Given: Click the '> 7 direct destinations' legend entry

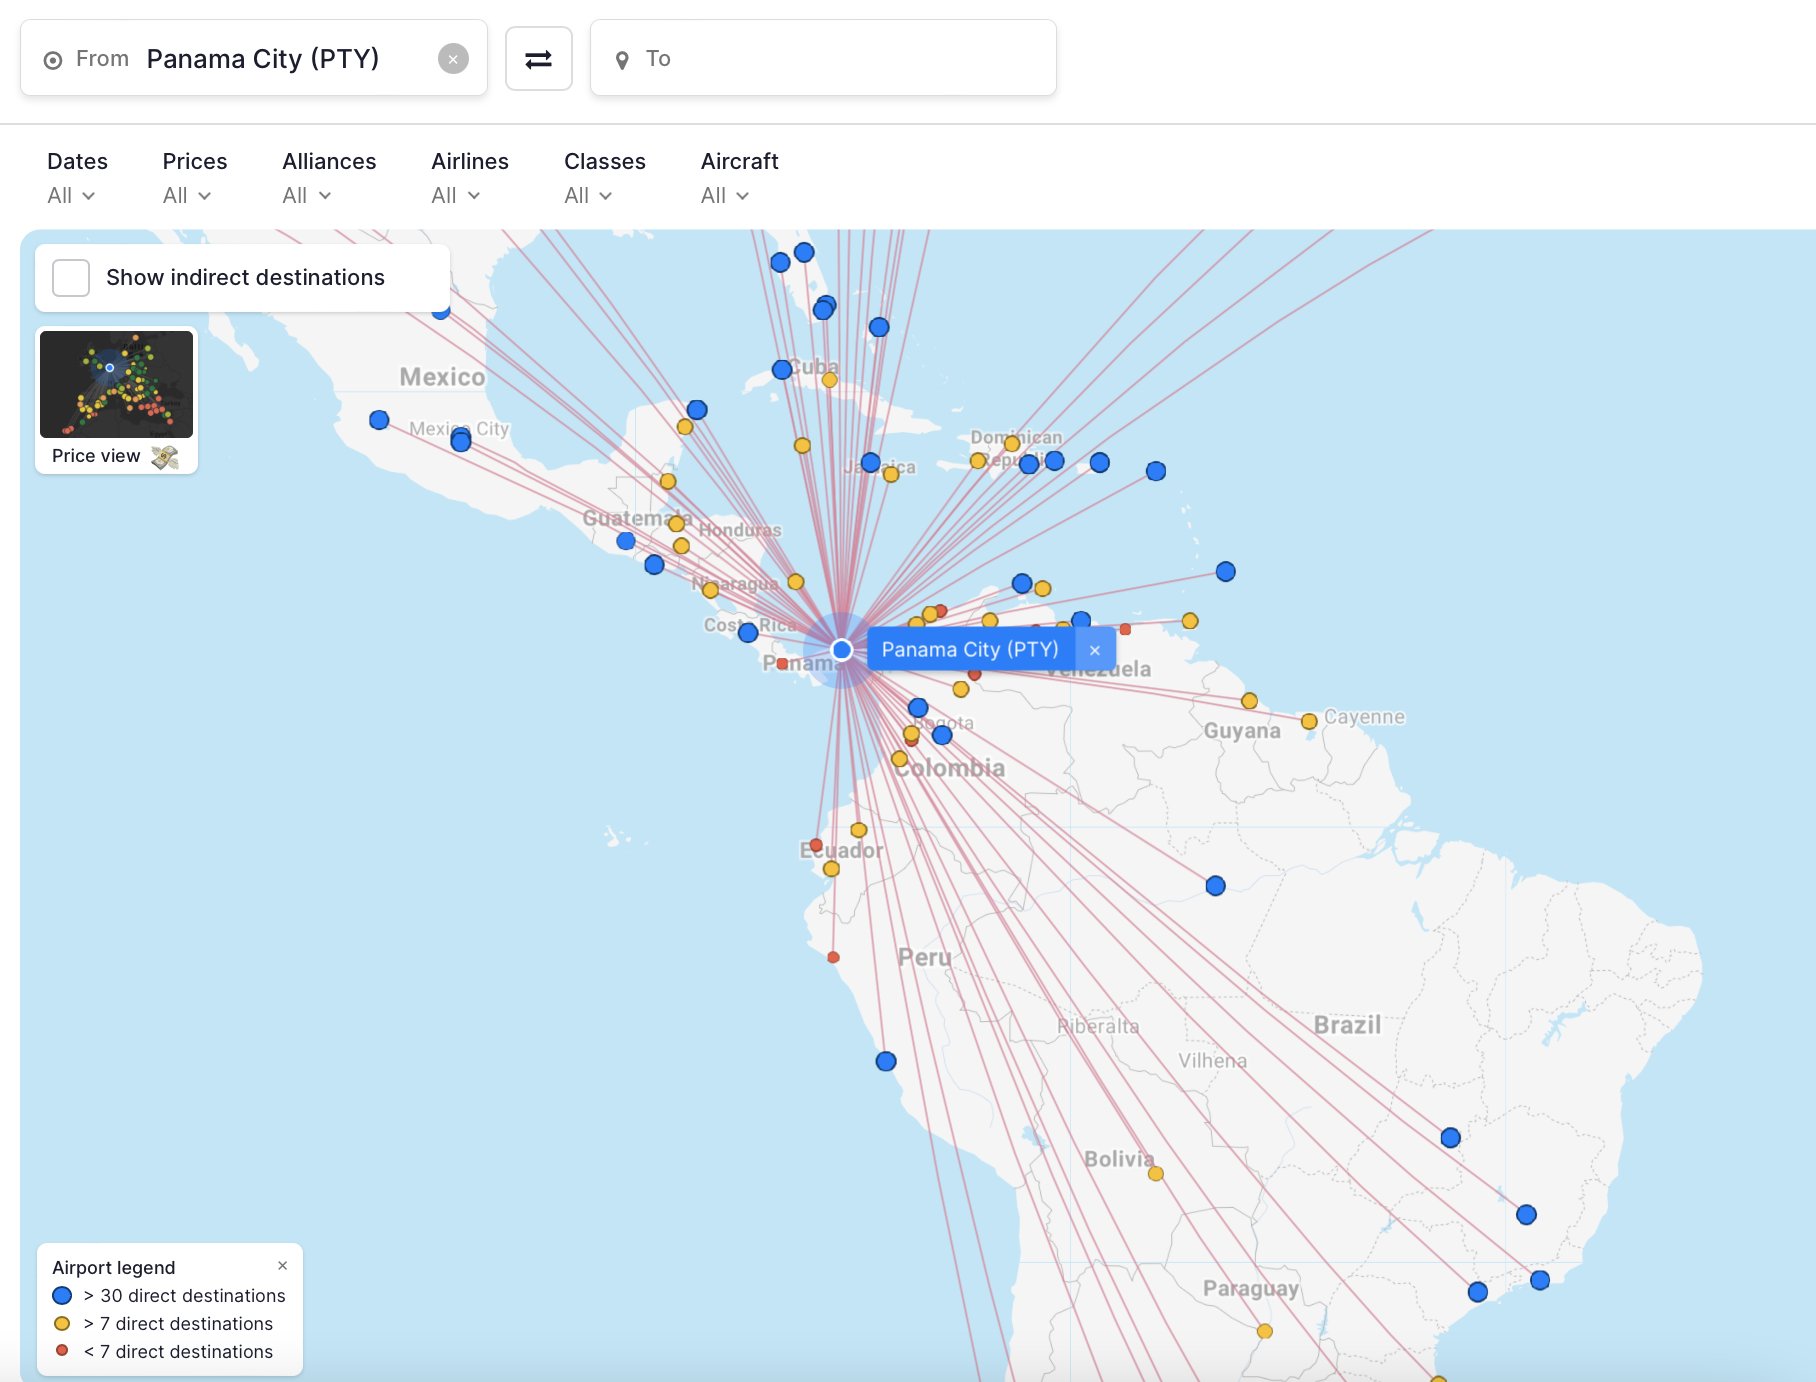Looking at the screenshot, I should click(x=163, y=1324).
